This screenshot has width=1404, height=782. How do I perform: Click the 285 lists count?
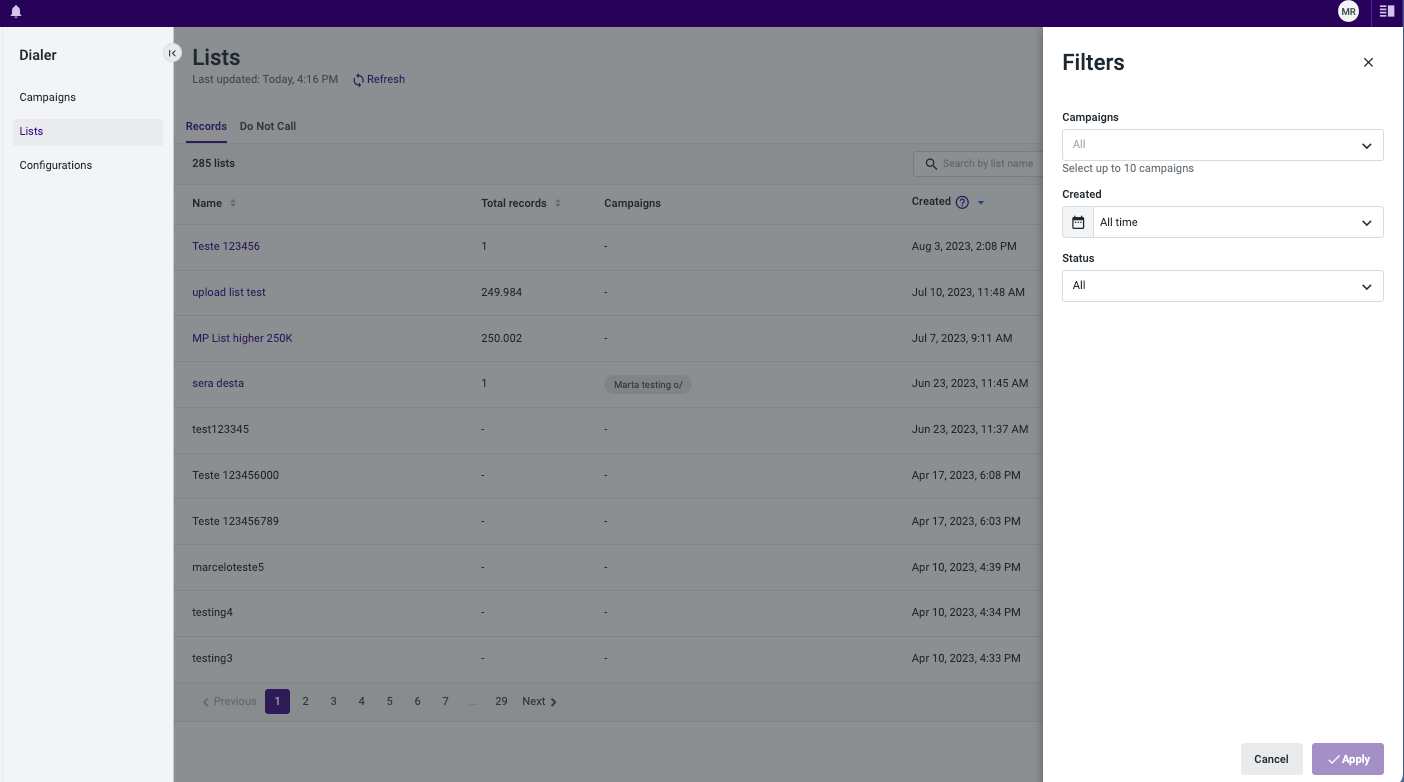(213, 163)
